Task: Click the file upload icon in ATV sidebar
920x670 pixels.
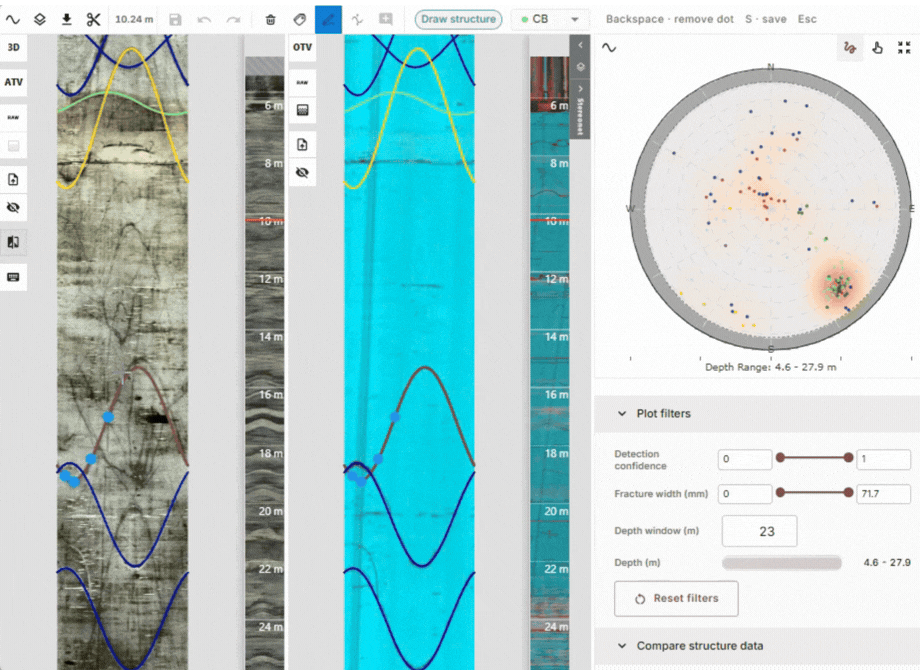Action: (x=13, y=180)
